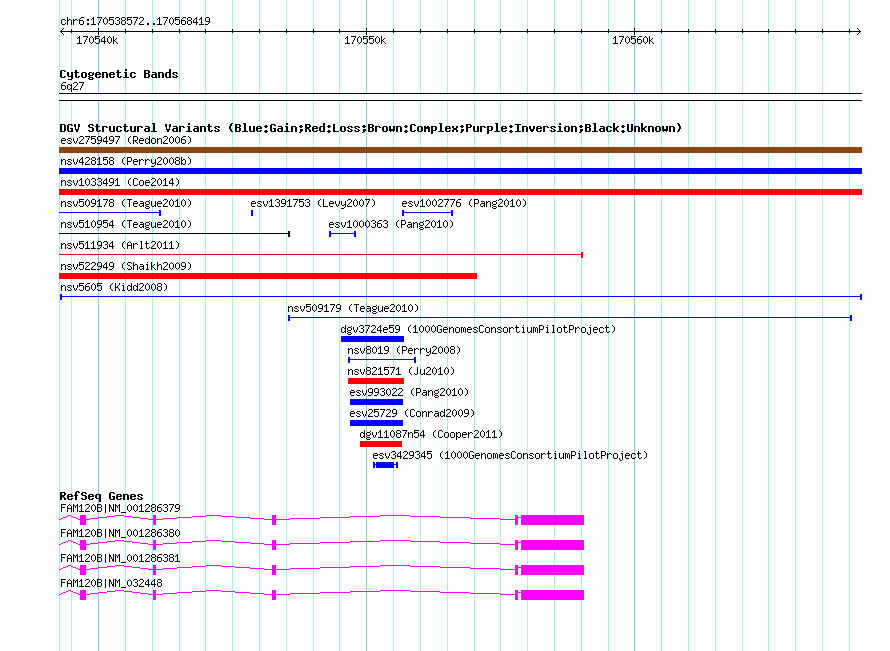Image resolution: width=890 pixels, height=651 pixels.
Task: Click the nsv511934 (Arlt2011) label
Action: point(120,245)
